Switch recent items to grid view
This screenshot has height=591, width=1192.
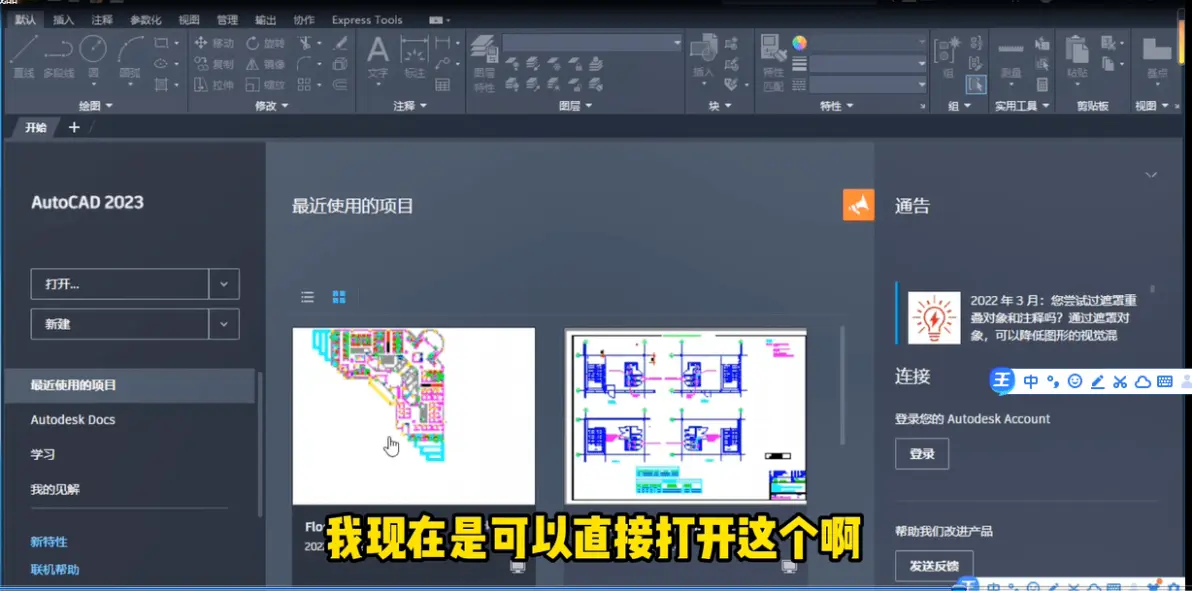[x=339, y=297]
